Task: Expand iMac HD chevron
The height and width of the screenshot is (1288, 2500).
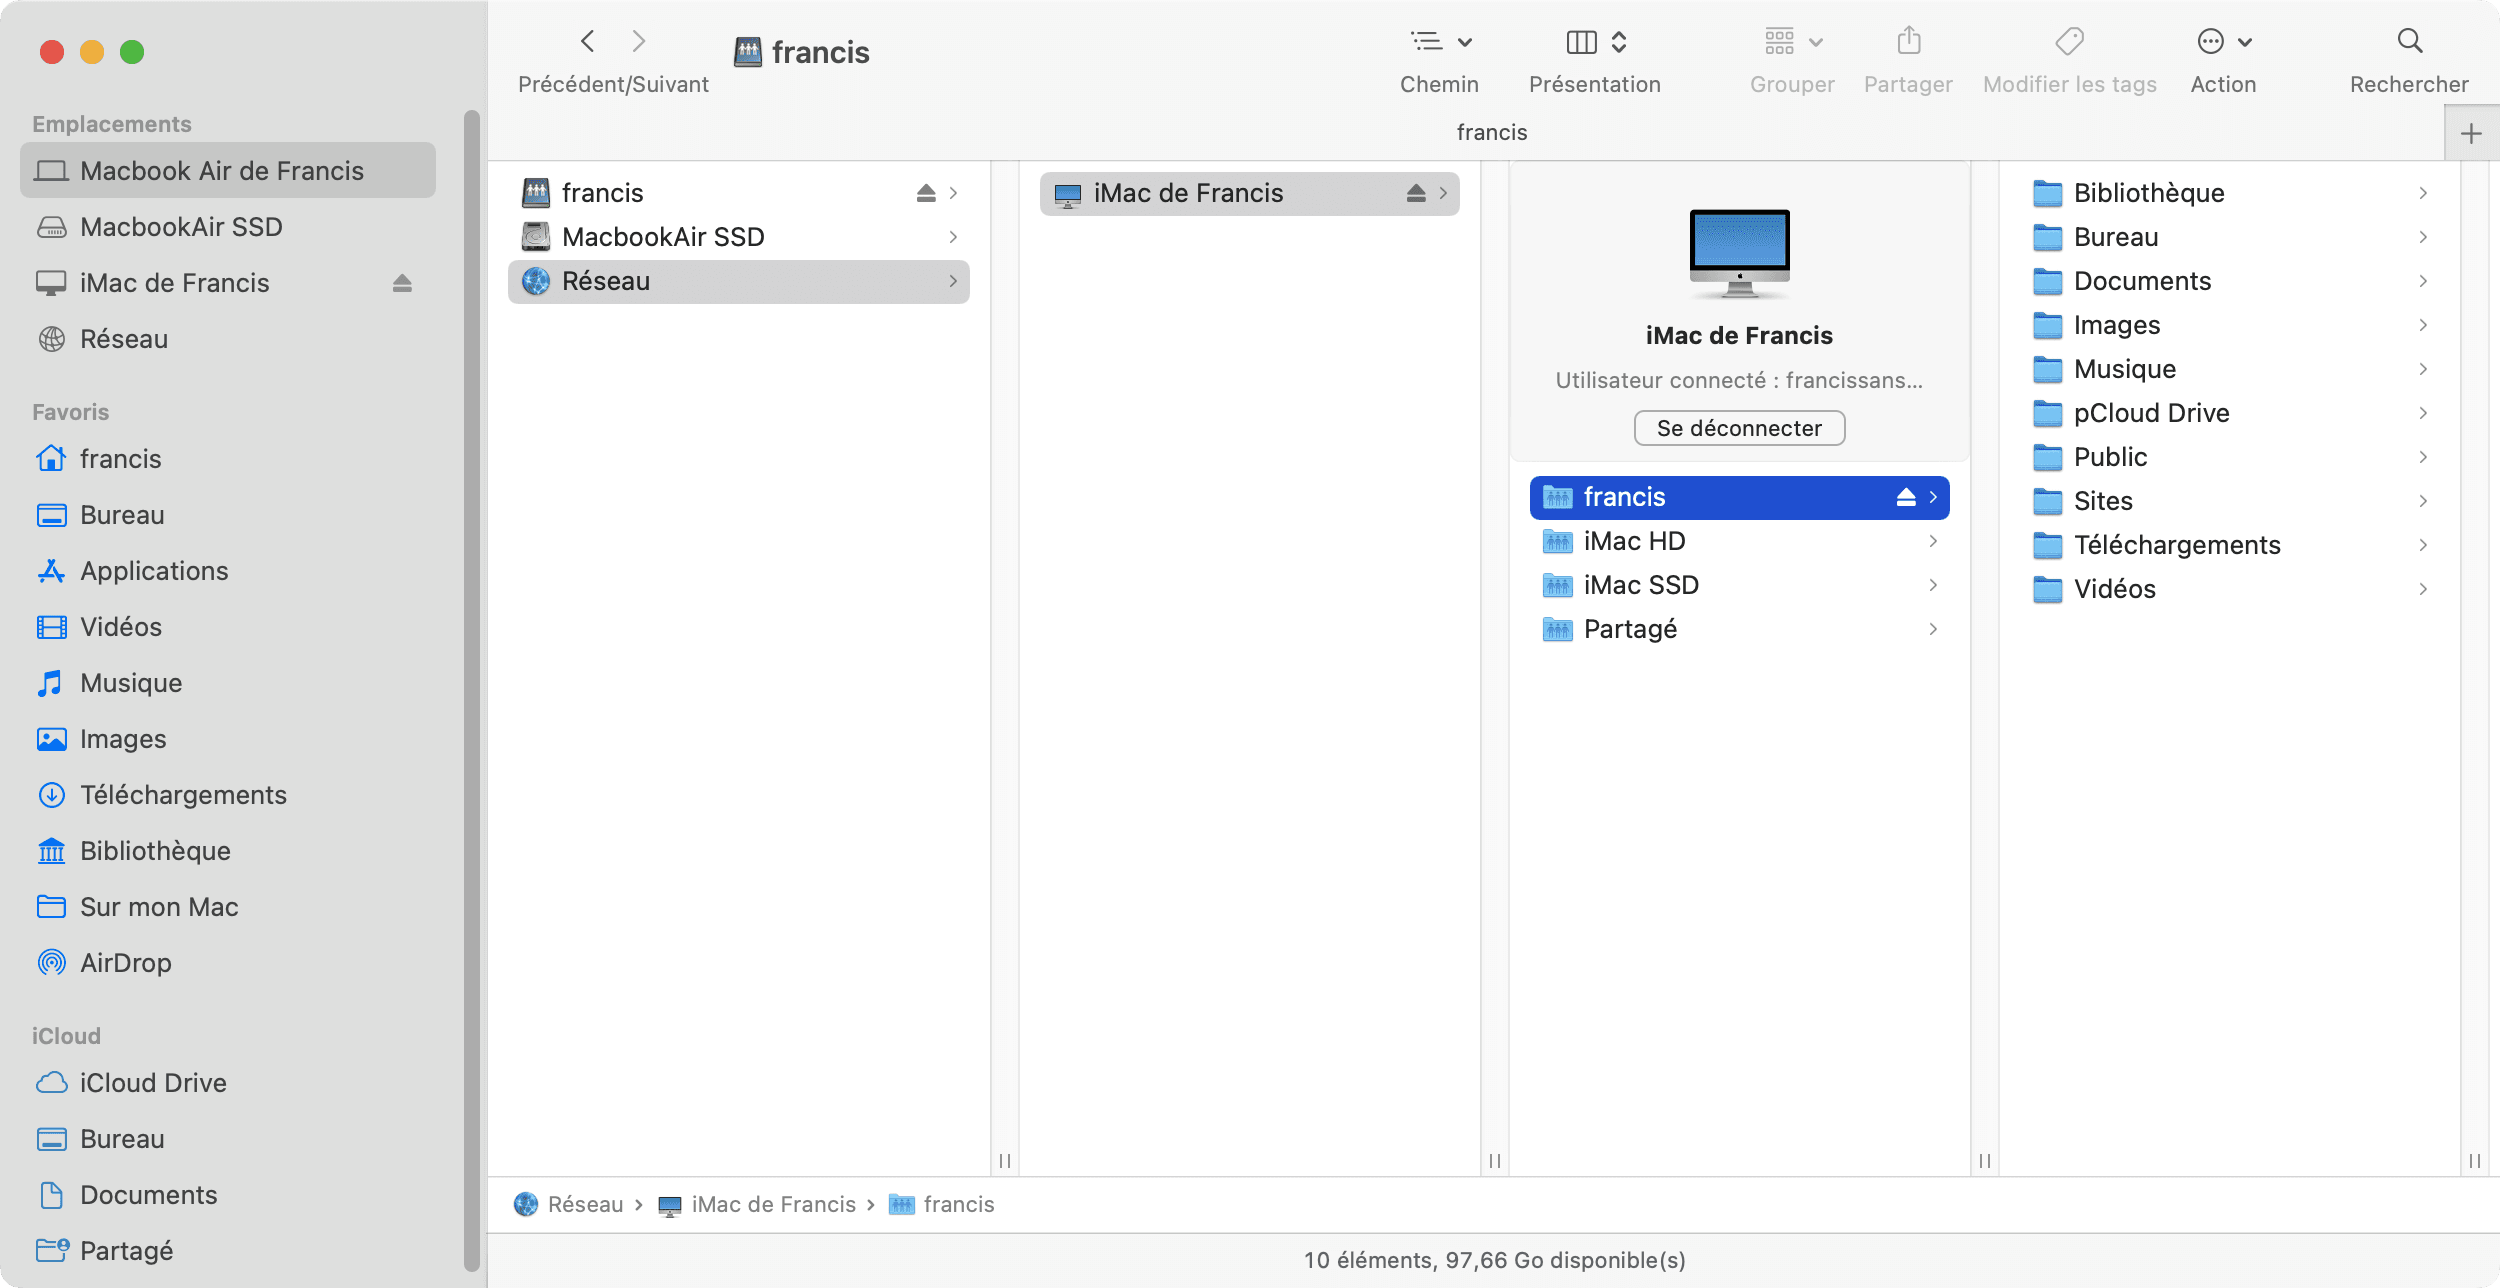Action: coord(1933,541)
